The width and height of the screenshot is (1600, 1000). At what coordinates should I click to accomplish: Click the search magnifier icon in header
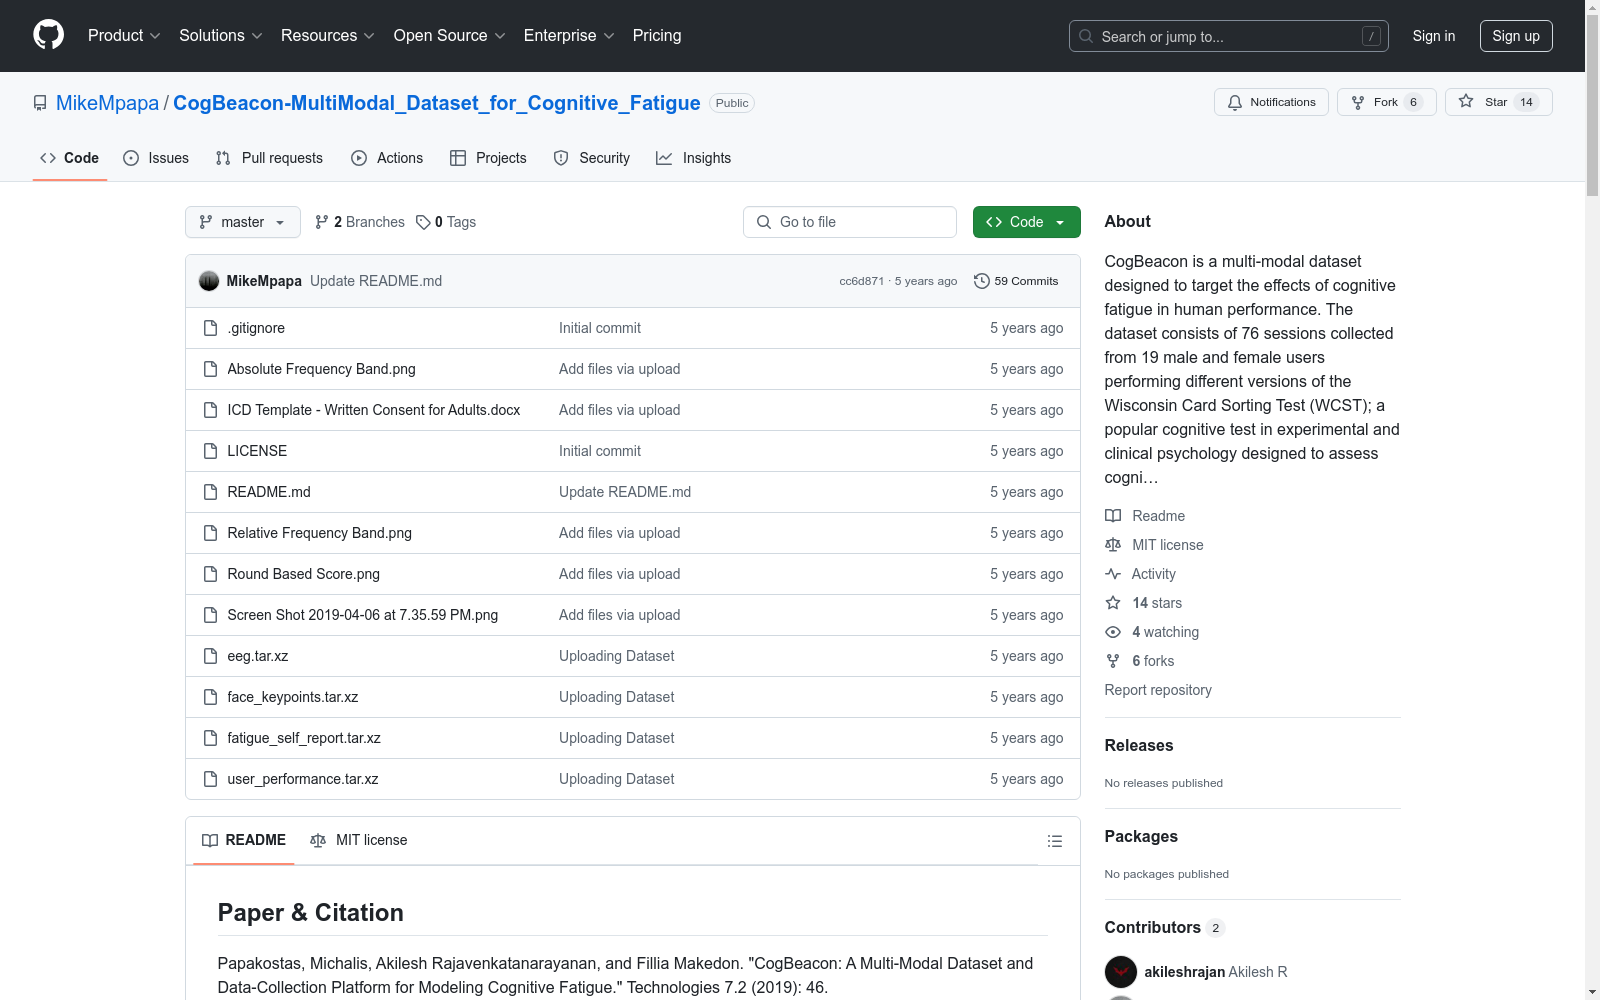1086,36
